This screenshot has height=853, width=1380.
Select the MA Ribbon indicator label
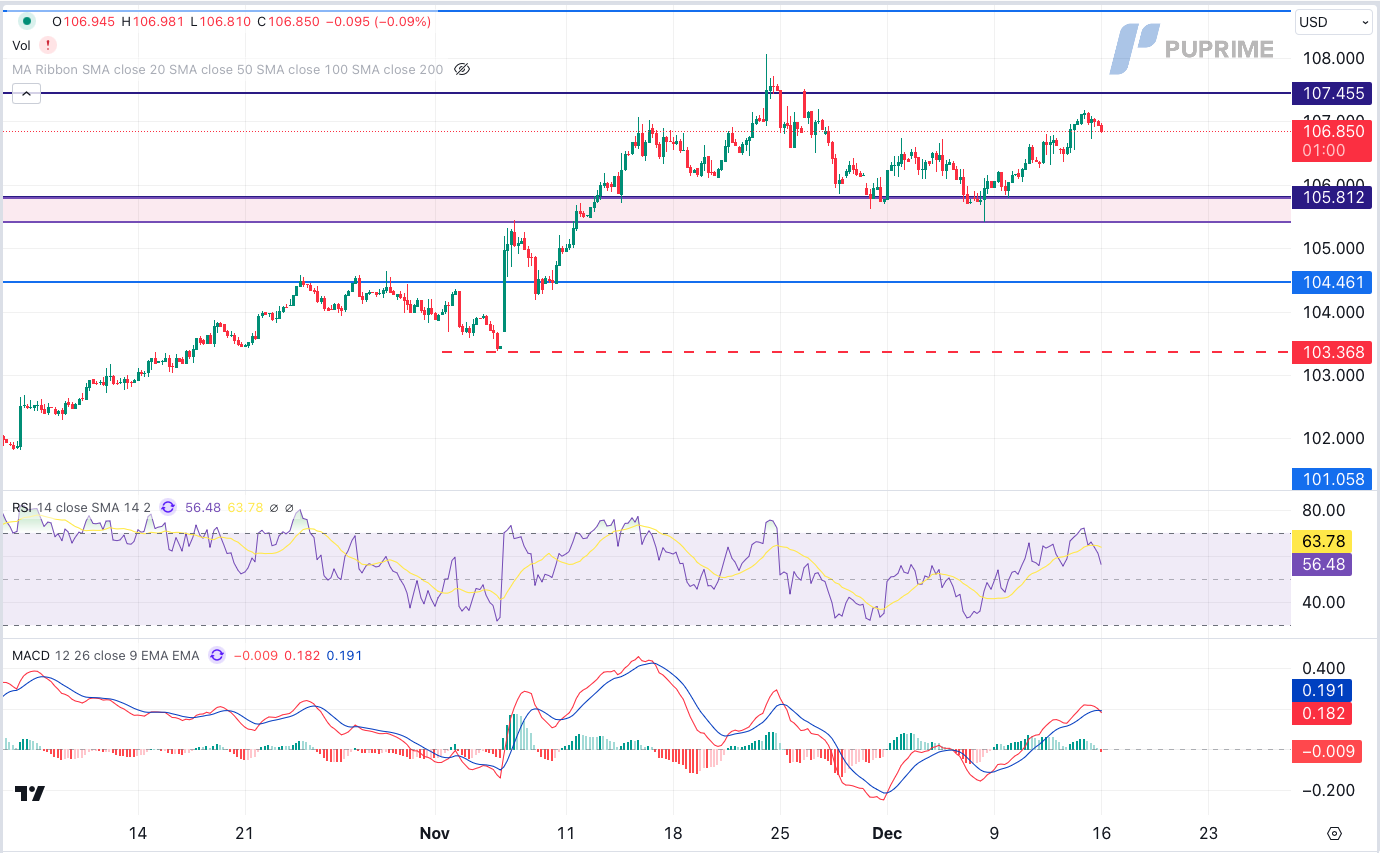pyautogui.click(x=228, y=69)
